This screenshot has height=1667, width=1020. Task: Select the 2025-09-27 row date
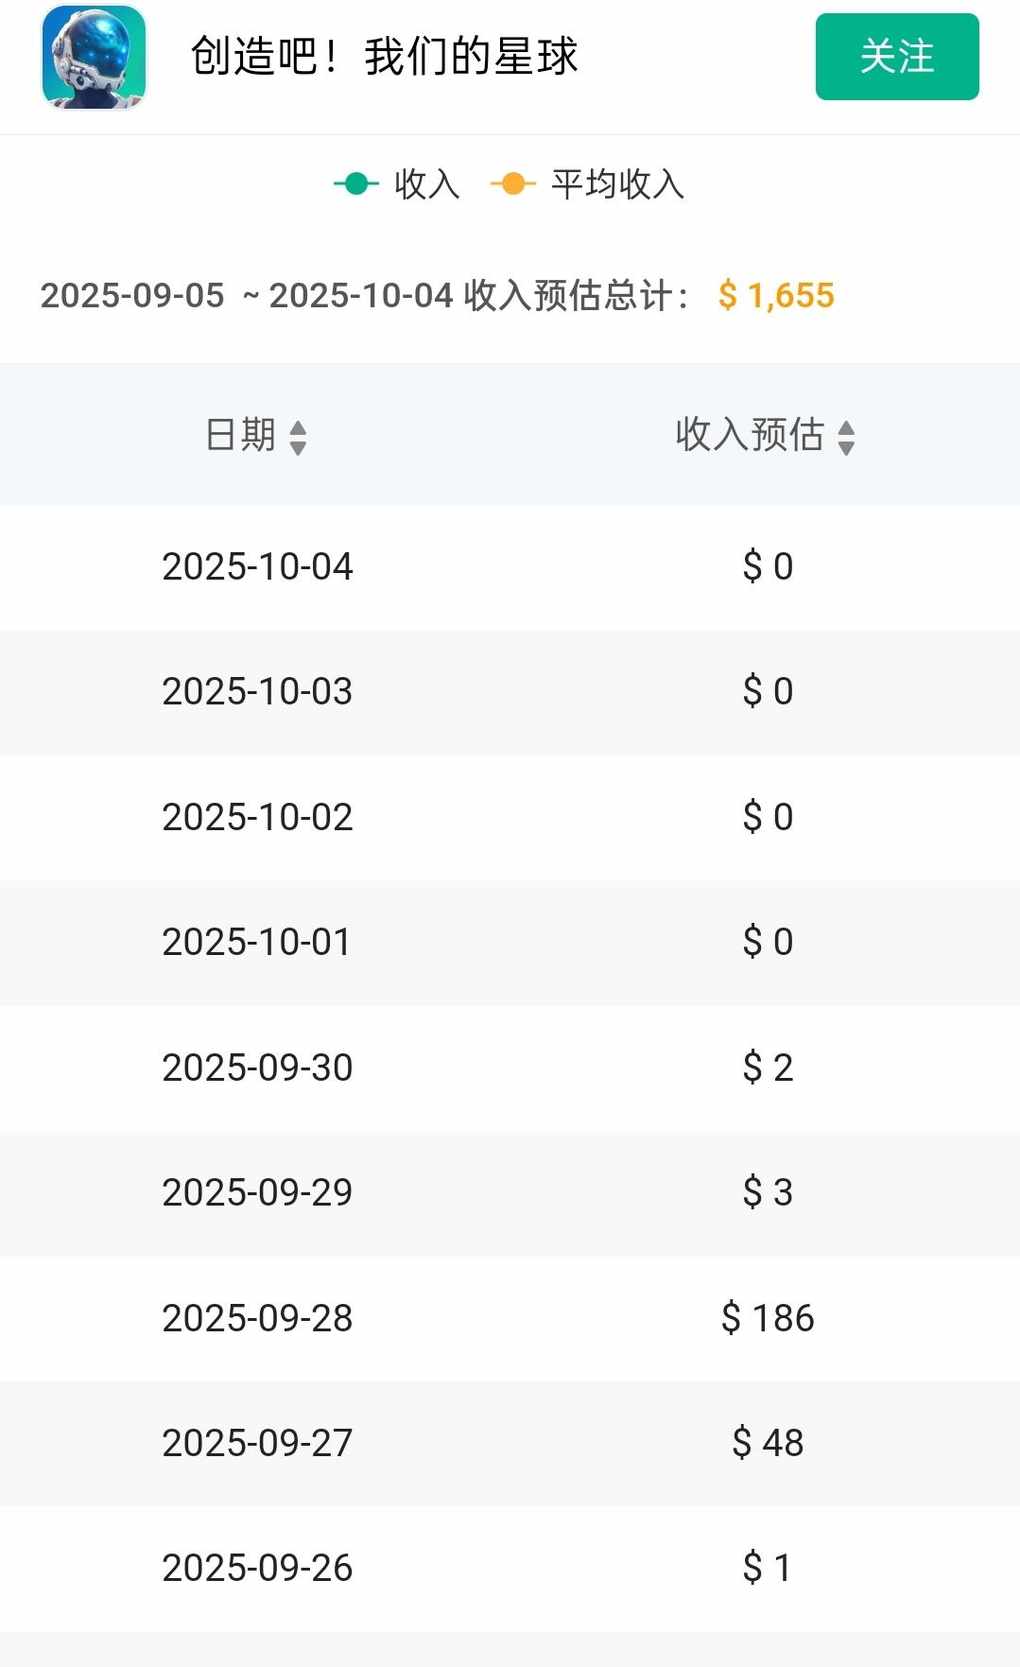pos(257,1443)
